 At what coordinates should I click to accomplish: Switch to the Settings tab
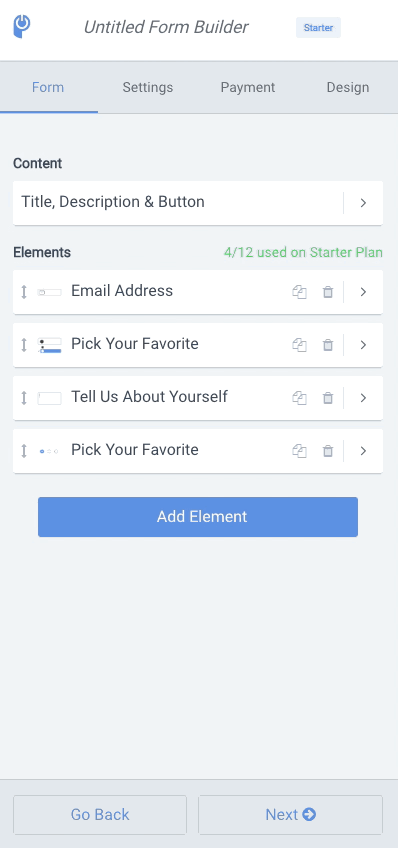pos(148,88)
